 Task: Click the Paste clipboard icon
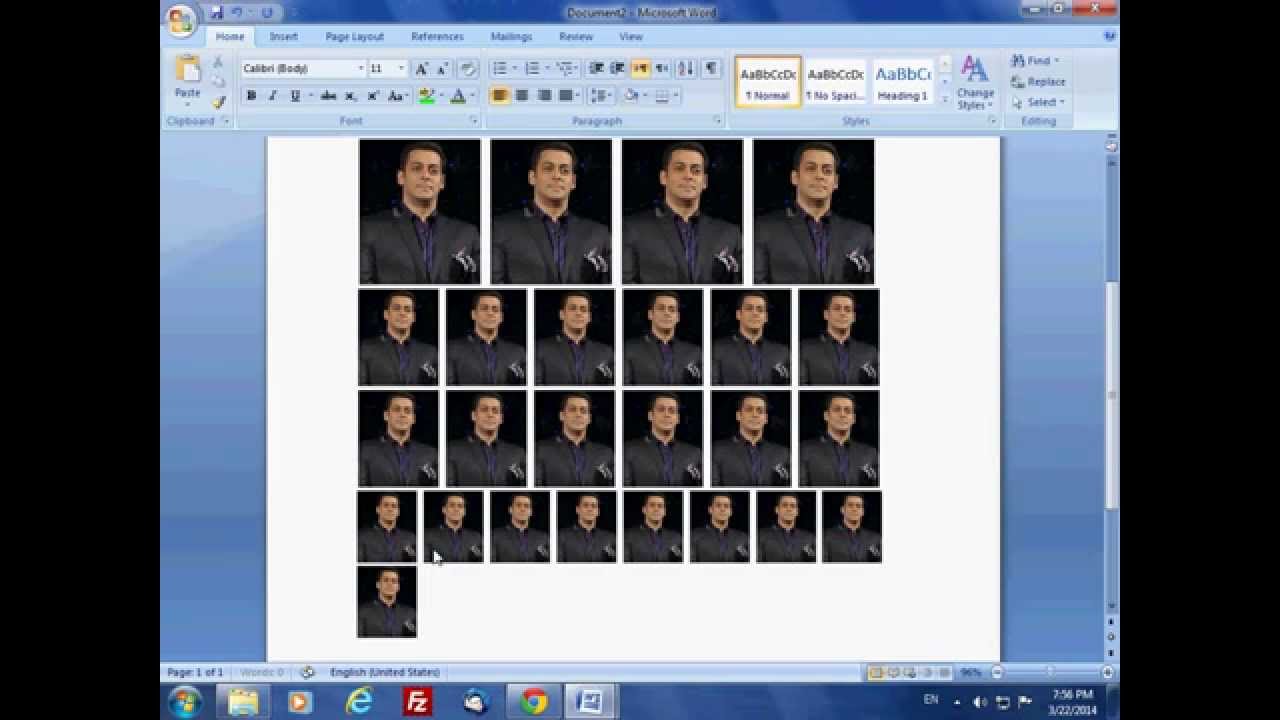188,68
